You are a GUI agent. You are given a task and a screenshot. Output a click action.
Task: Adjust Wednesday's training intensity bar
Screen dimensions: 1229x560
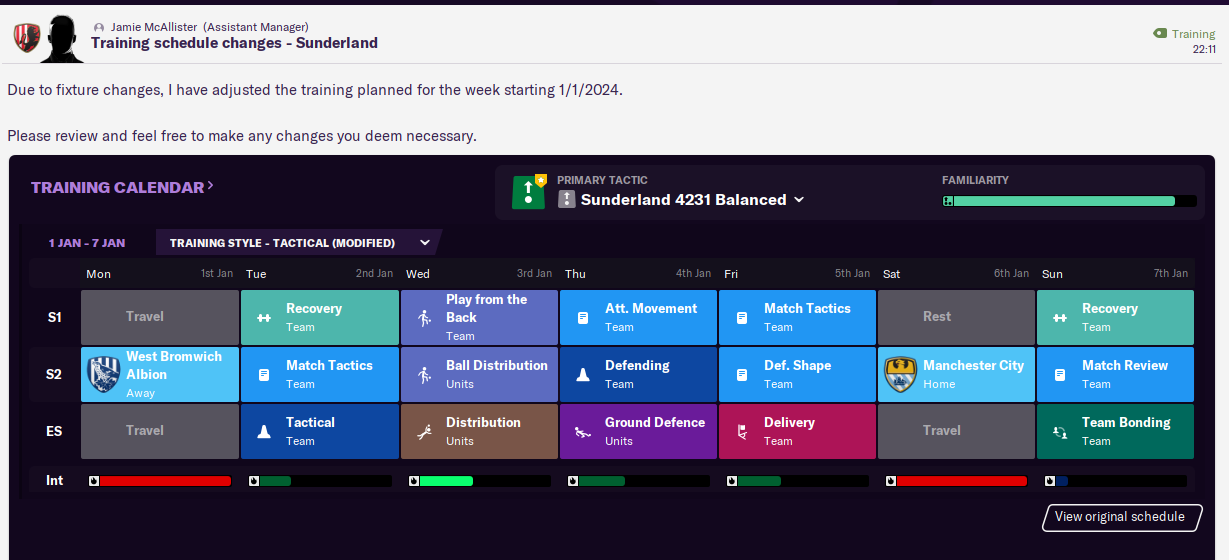click(x=479, y=481)
